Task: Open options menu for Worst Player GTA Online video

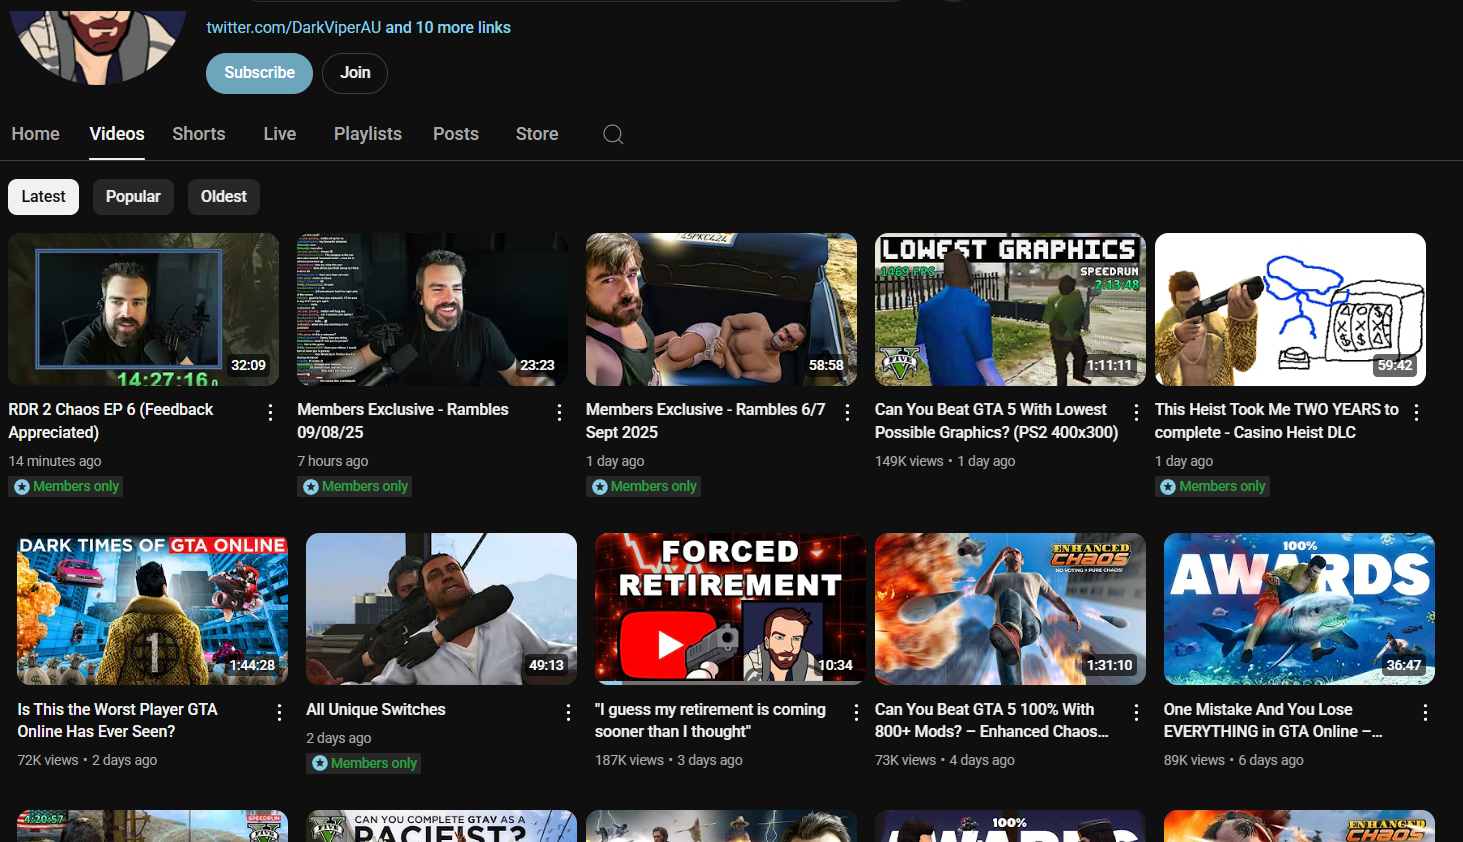Action: click(279, 712)
